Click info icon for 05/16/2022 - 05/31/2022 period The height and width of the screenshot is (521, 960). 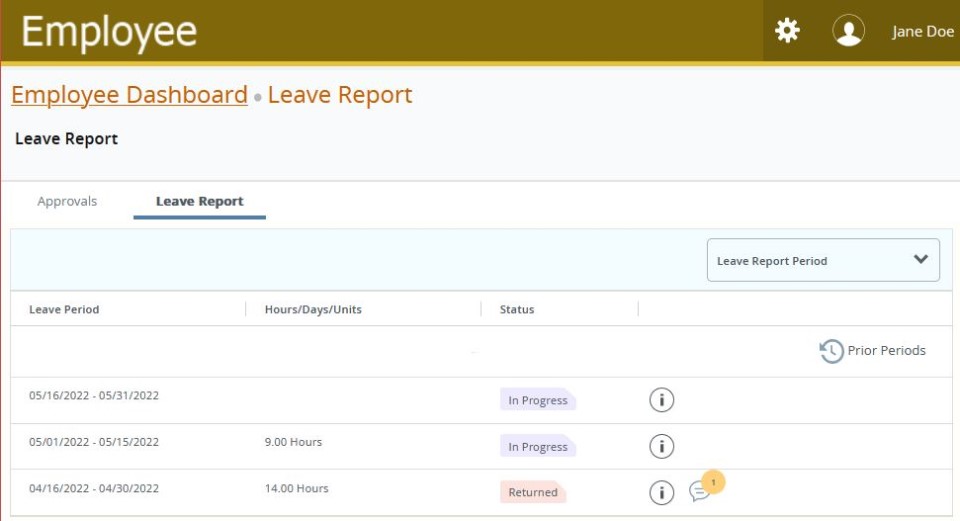(661, 400)
